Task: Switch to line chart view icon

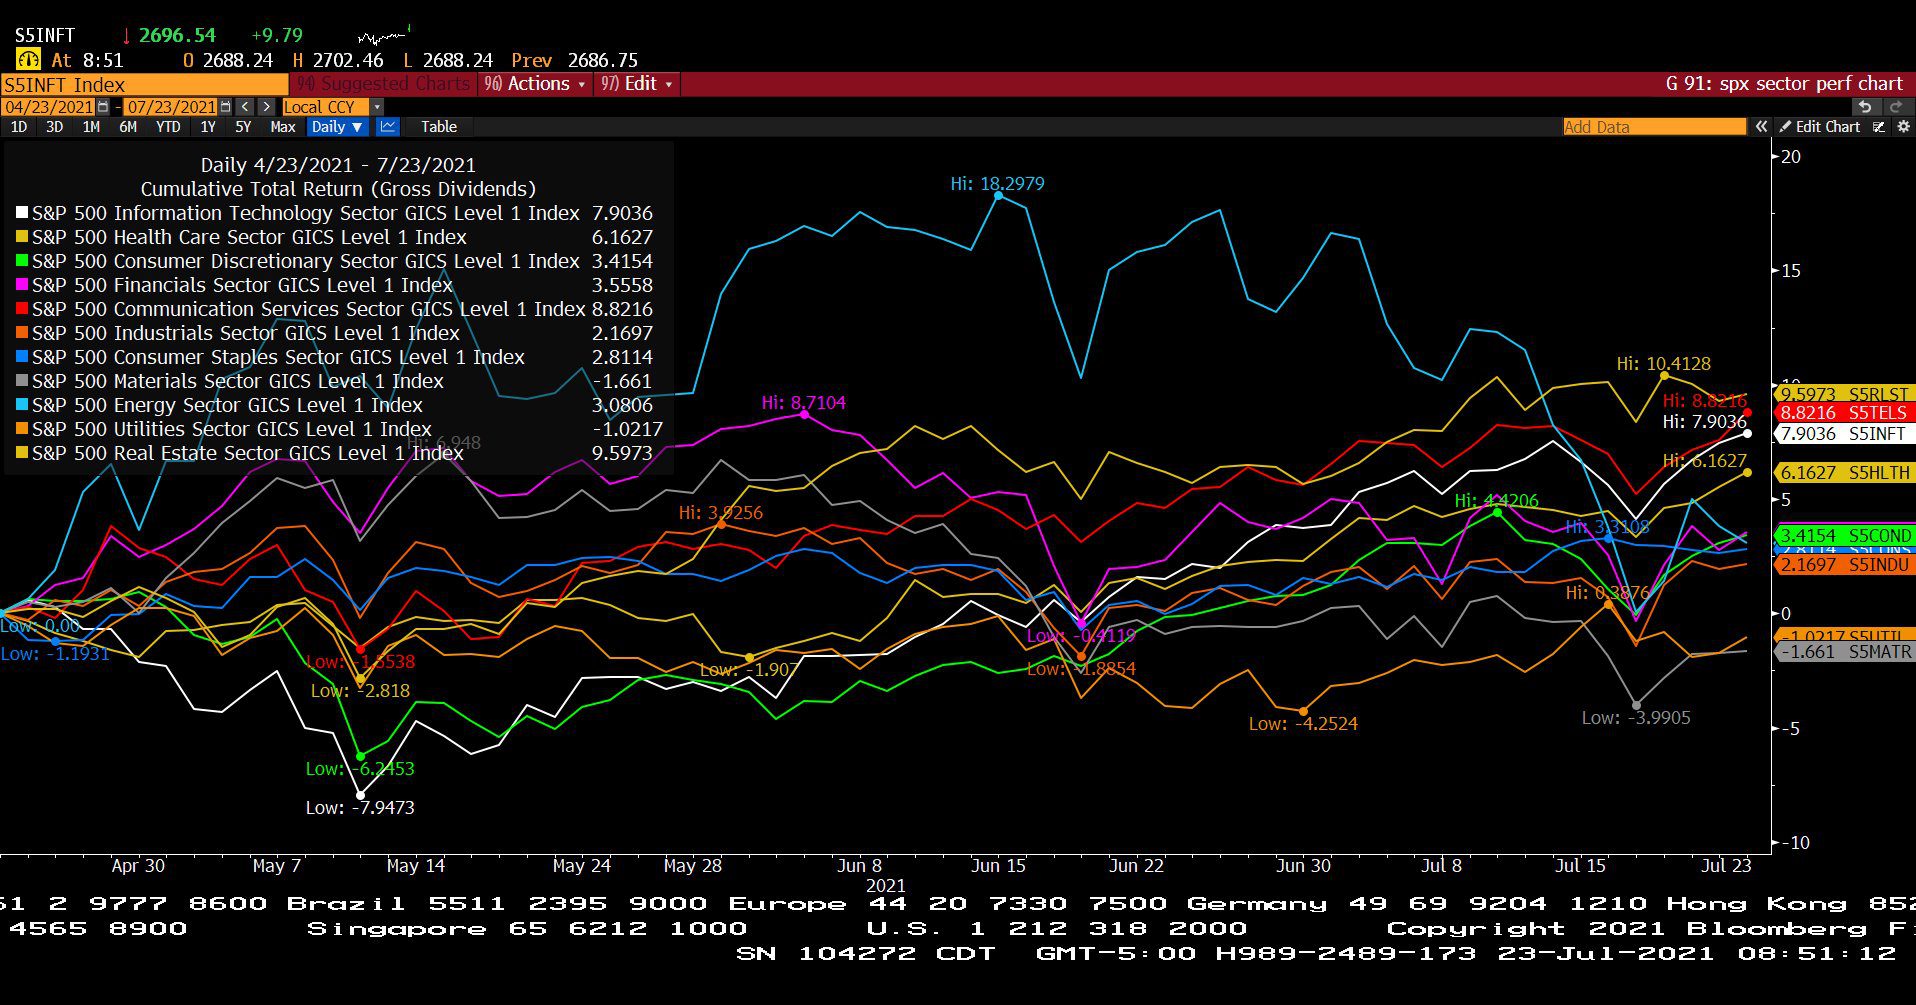Action: (x=387, y=127)
